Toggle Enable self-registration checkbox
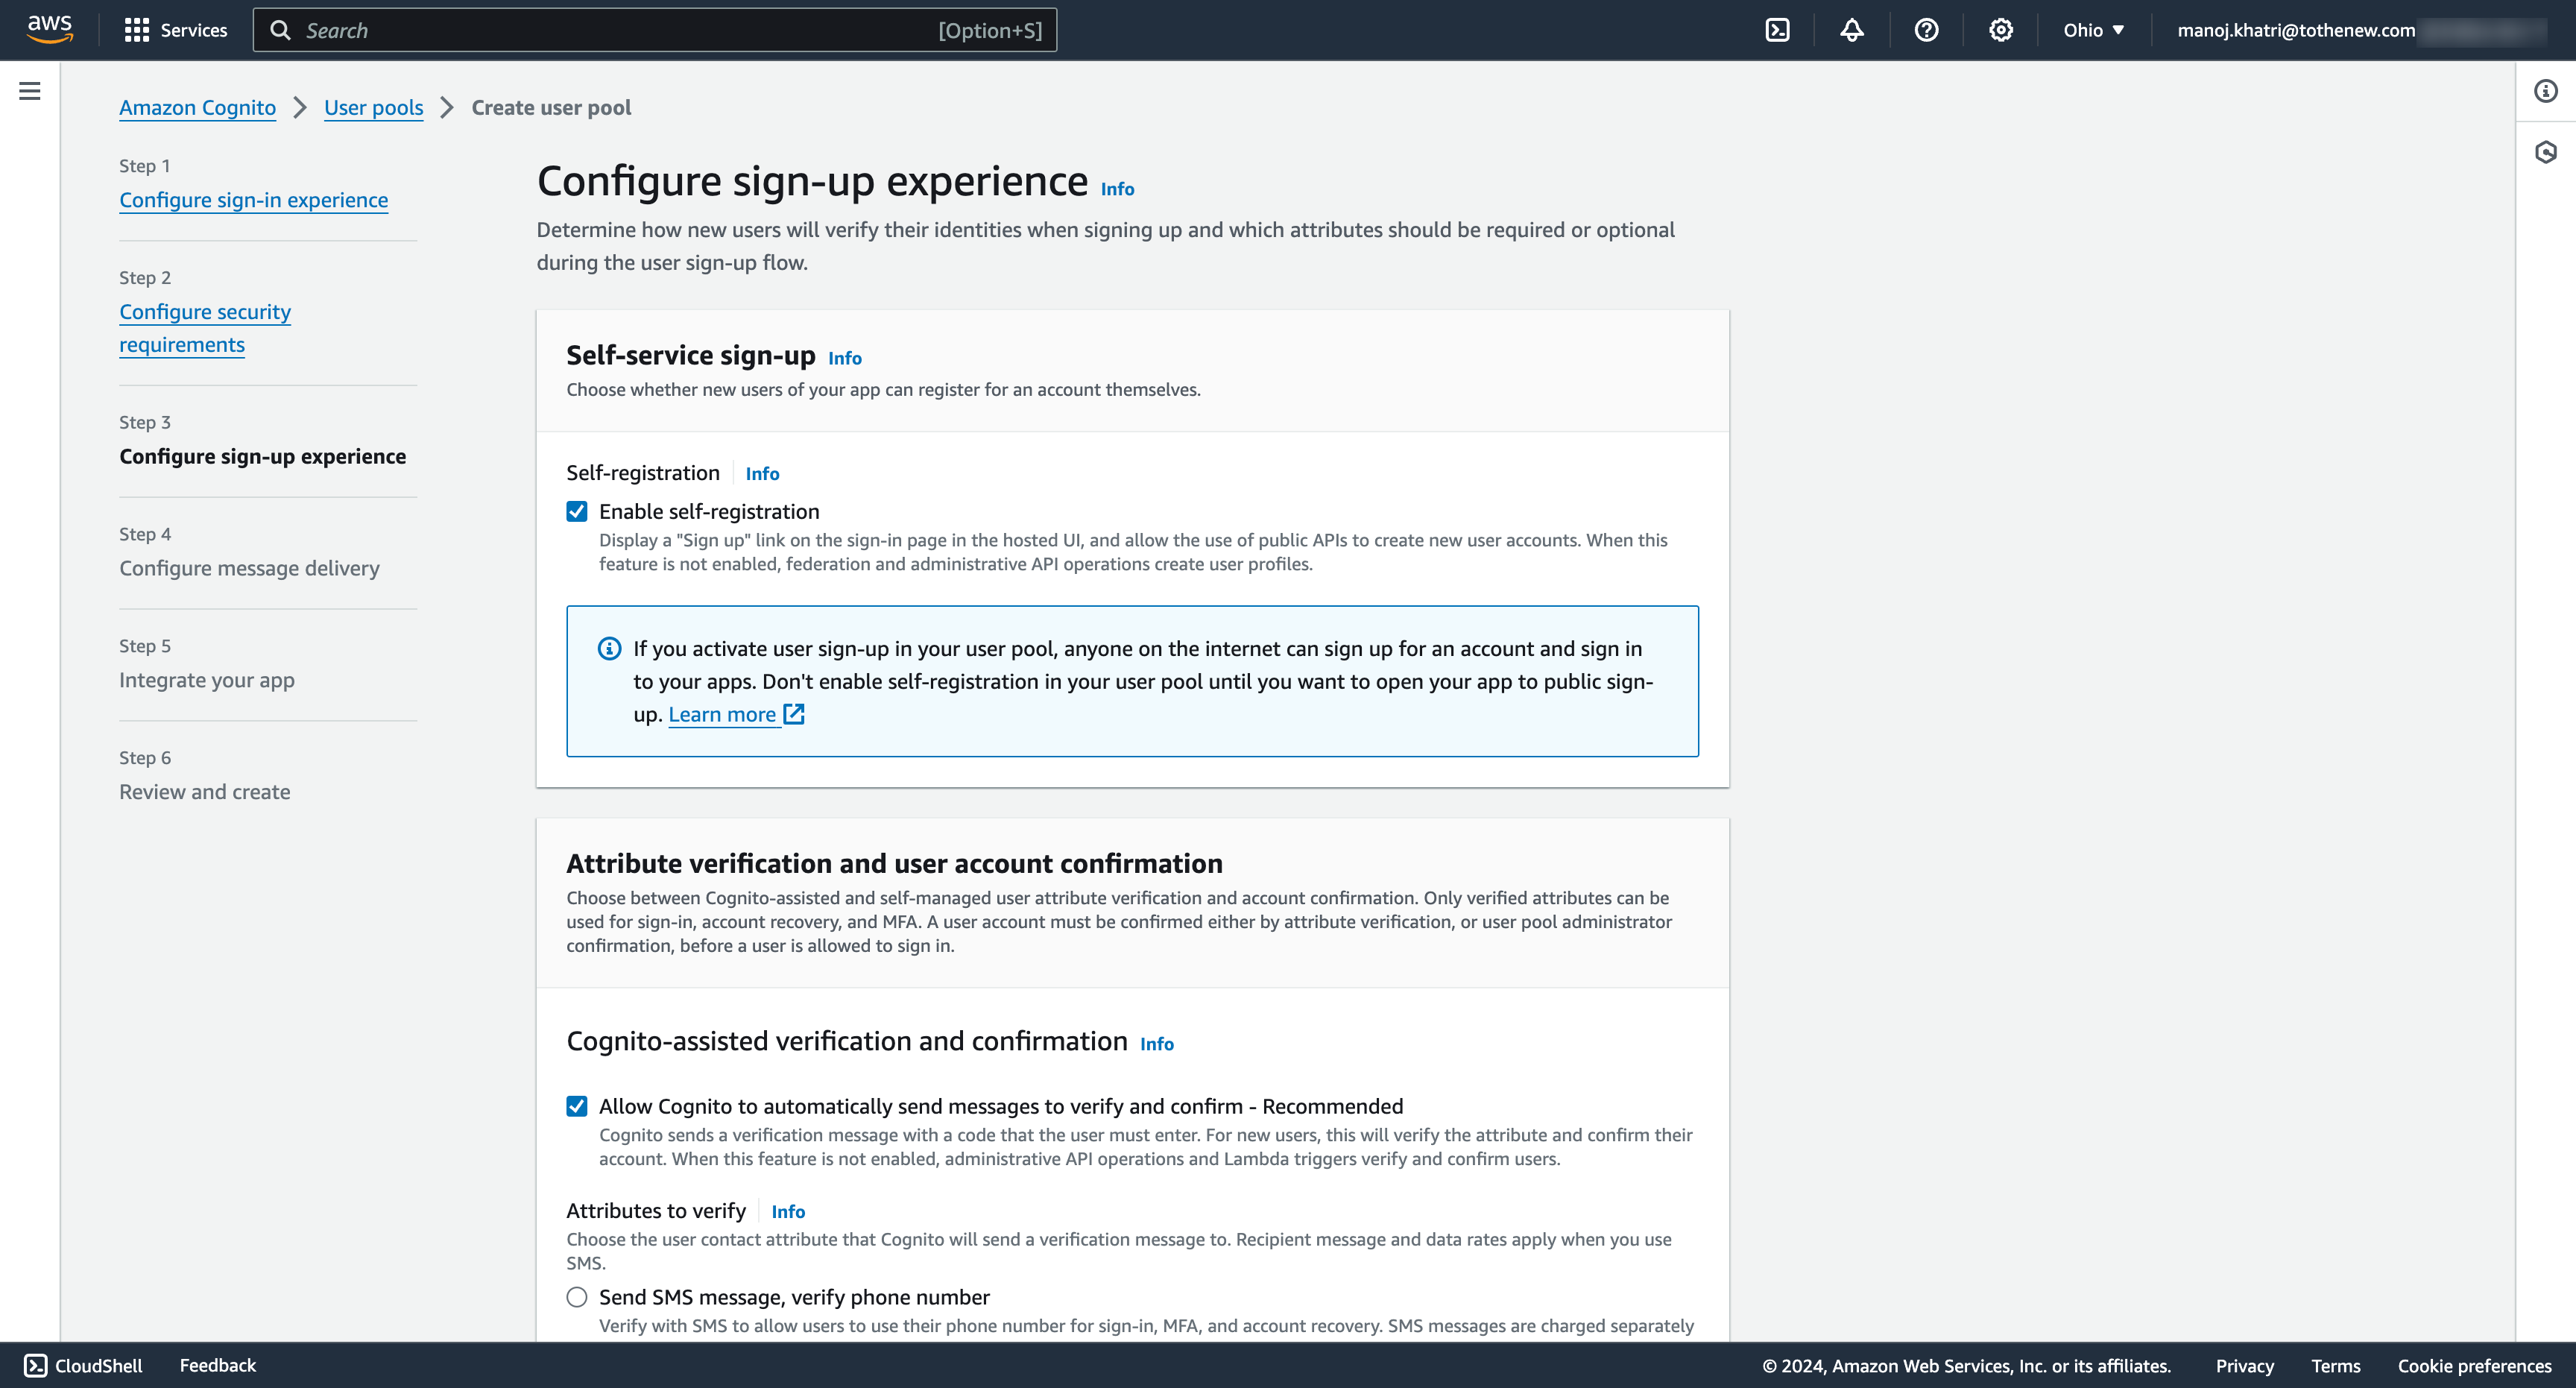Screen dimensions: 2576x1388 pyautogui.click(x=575, y=511)
